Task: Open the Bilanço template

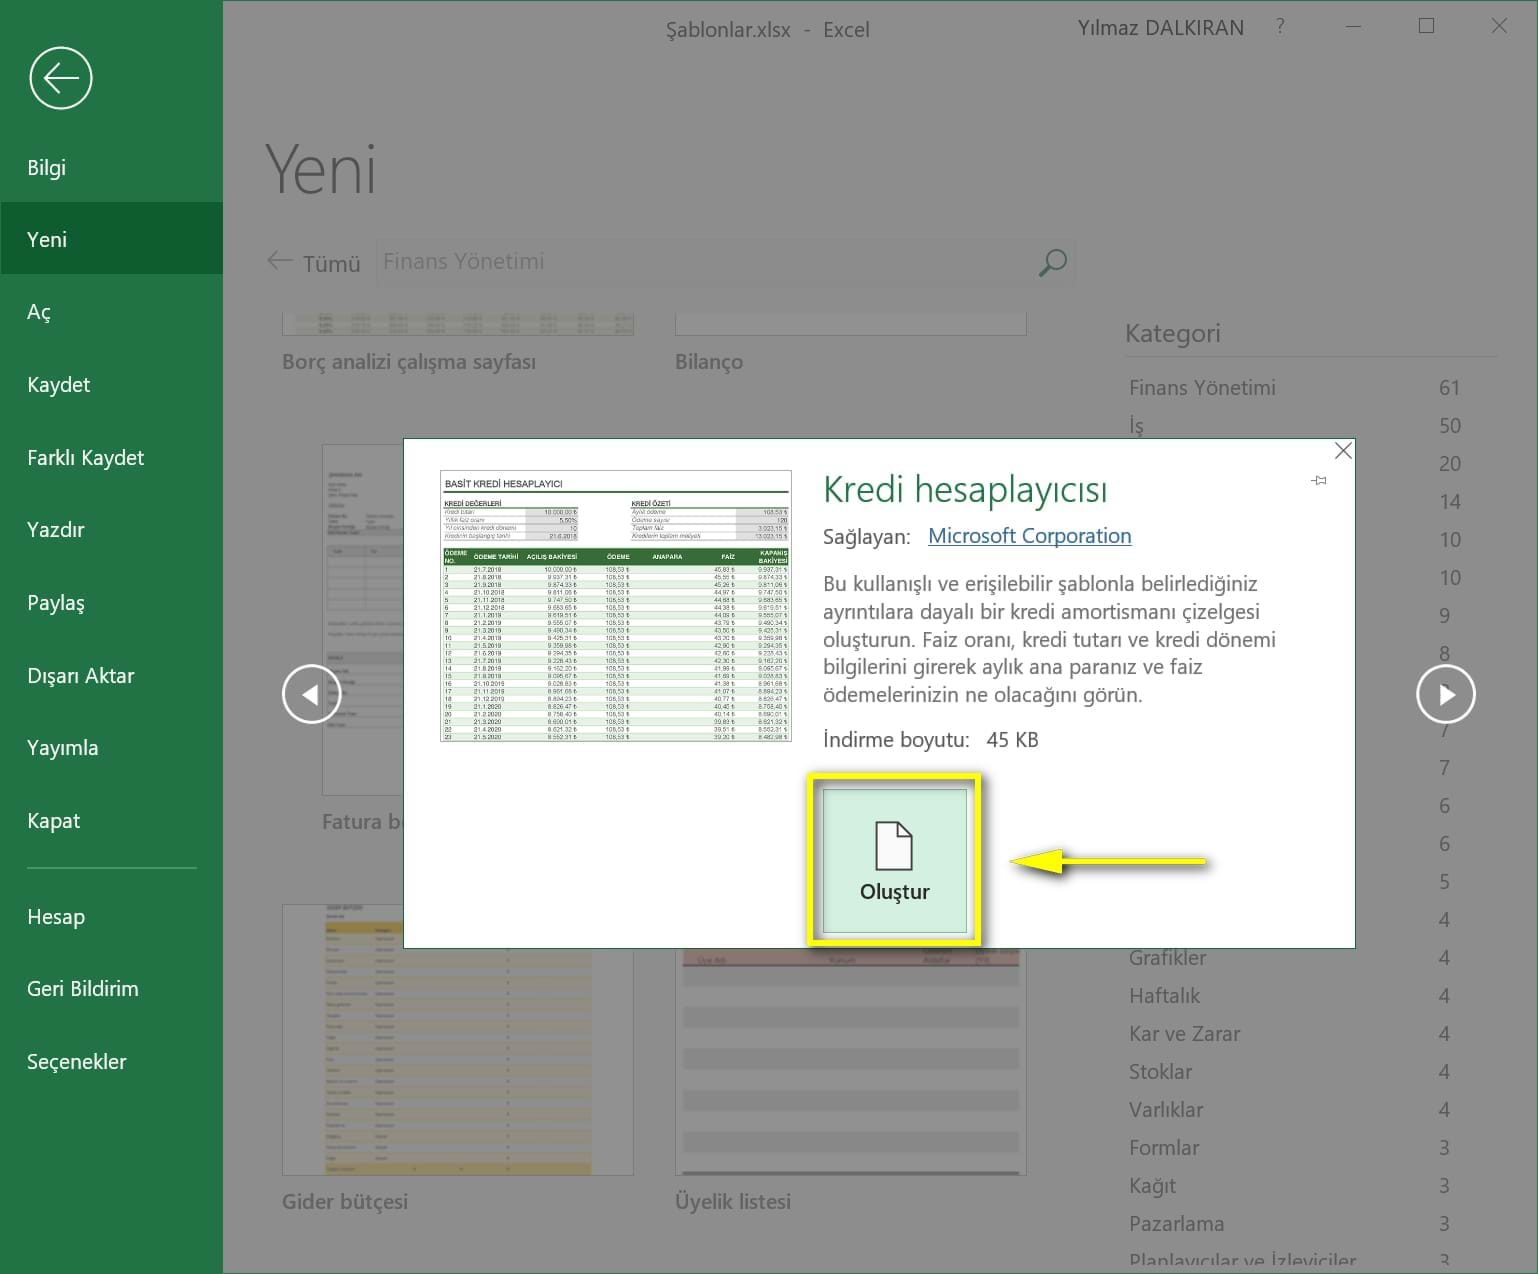Action: (709, 362)
